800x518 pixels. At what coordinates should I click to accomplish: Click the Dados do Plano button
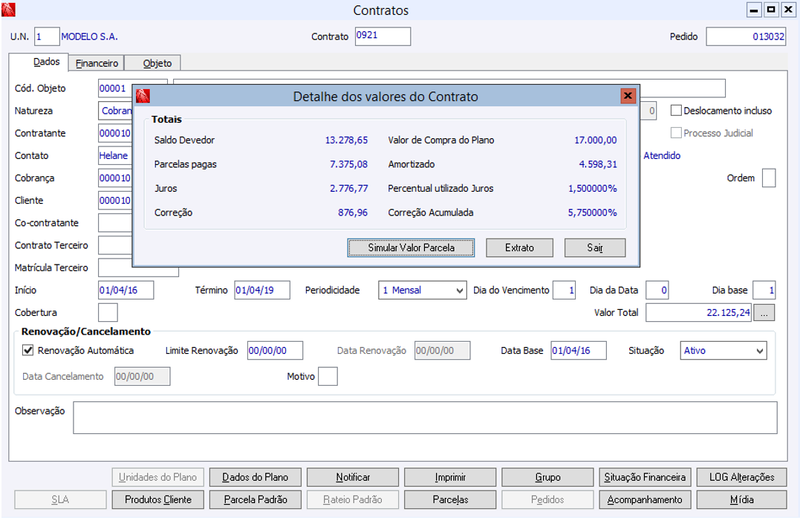pos(255,478)
